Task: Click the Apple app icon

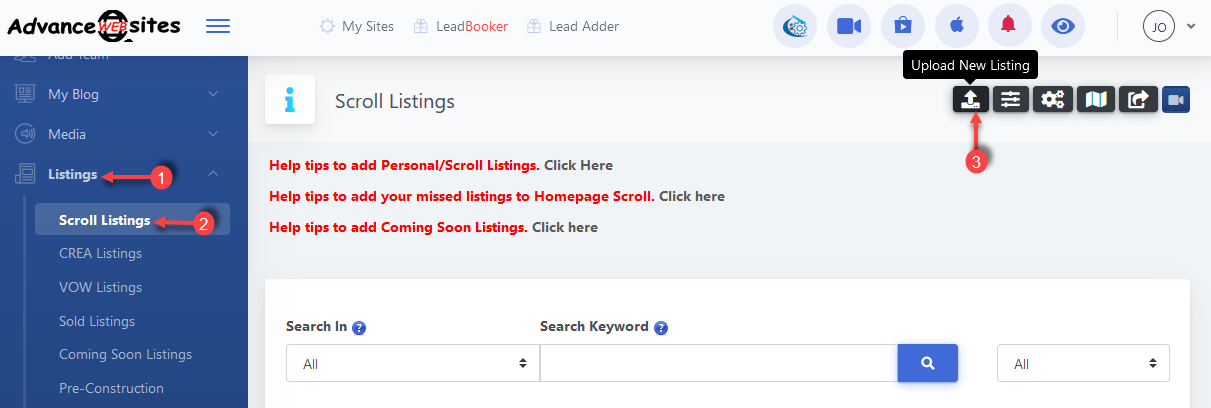Action: pyautogui.click(x=956, y=27)
